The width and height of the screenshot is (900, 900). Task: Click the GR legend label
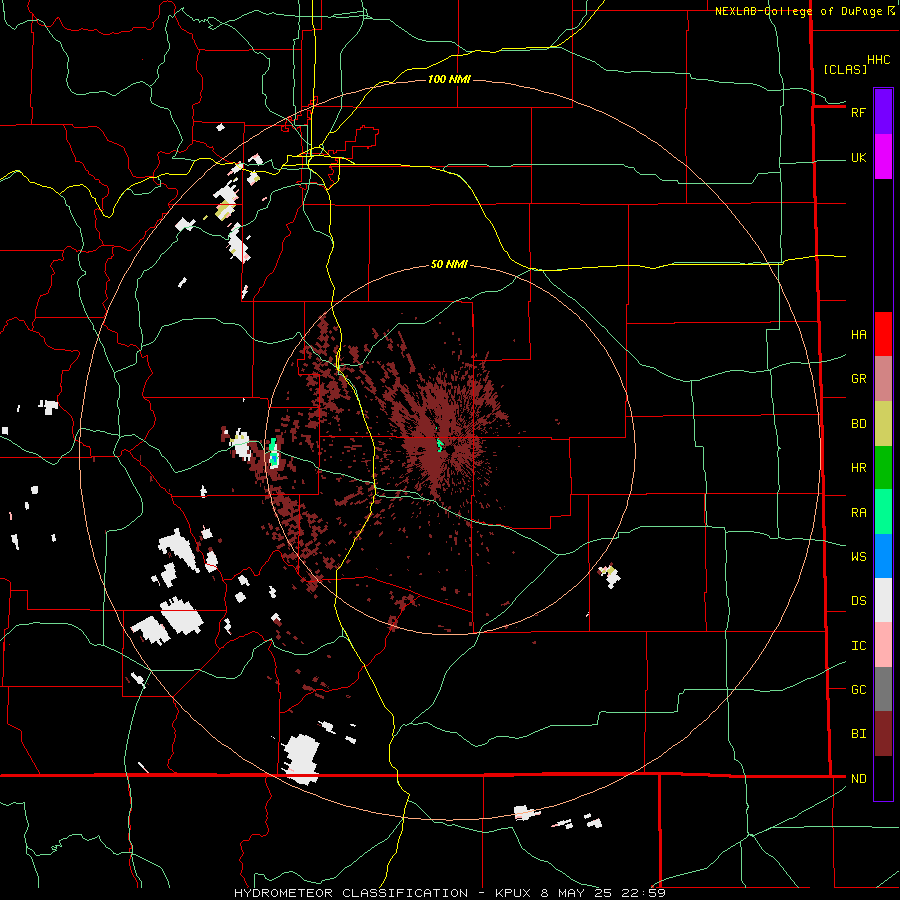(858, 379)
